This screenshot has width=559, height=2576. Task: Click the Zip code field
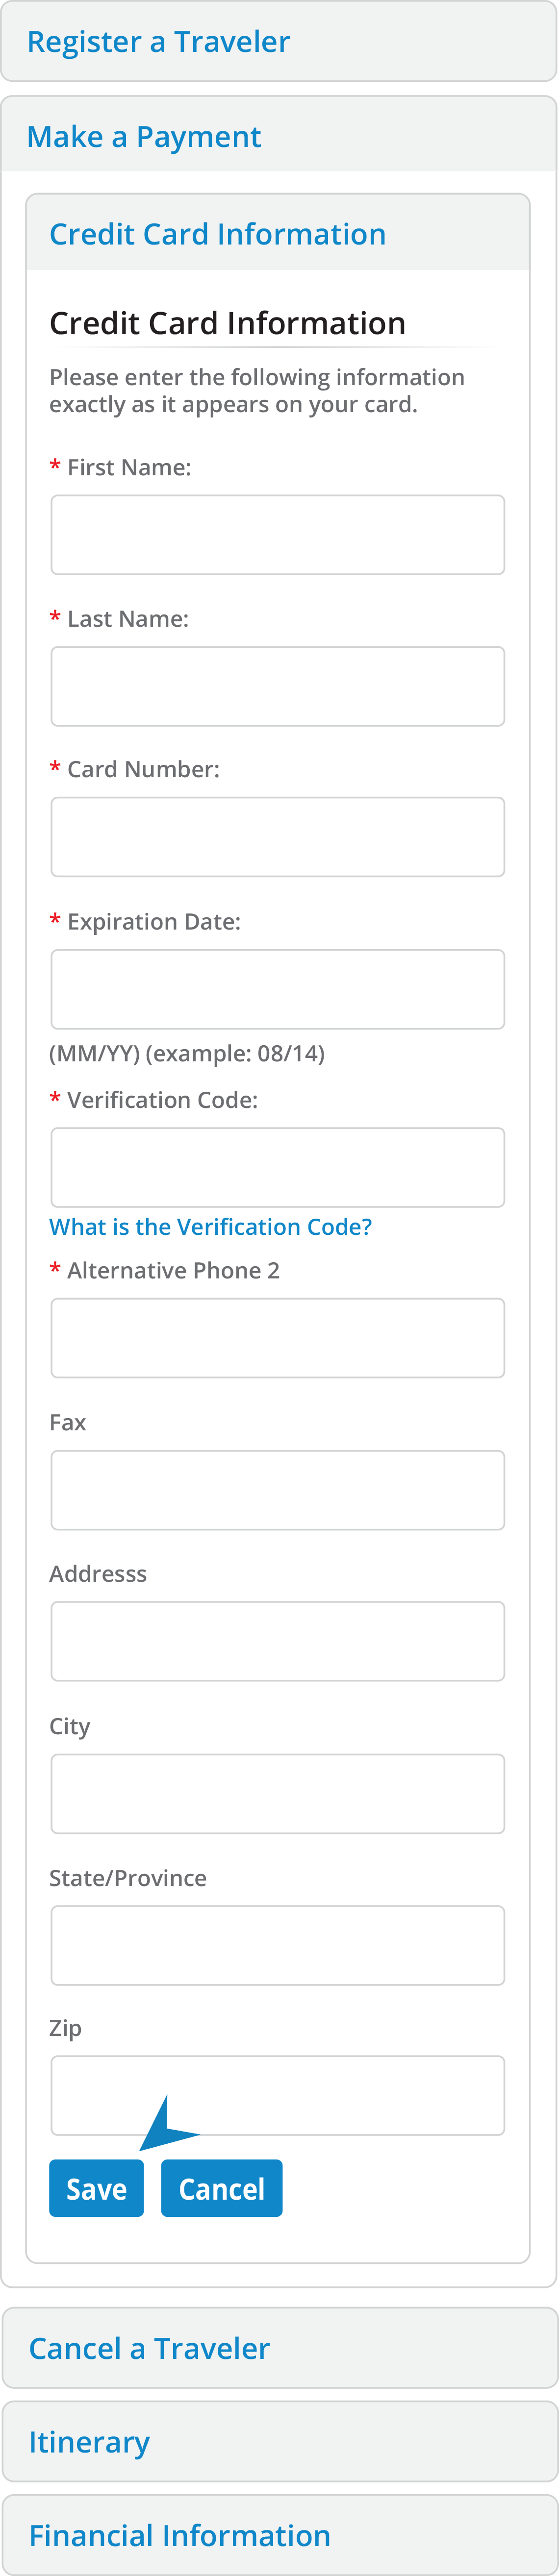pos(277,2095)
